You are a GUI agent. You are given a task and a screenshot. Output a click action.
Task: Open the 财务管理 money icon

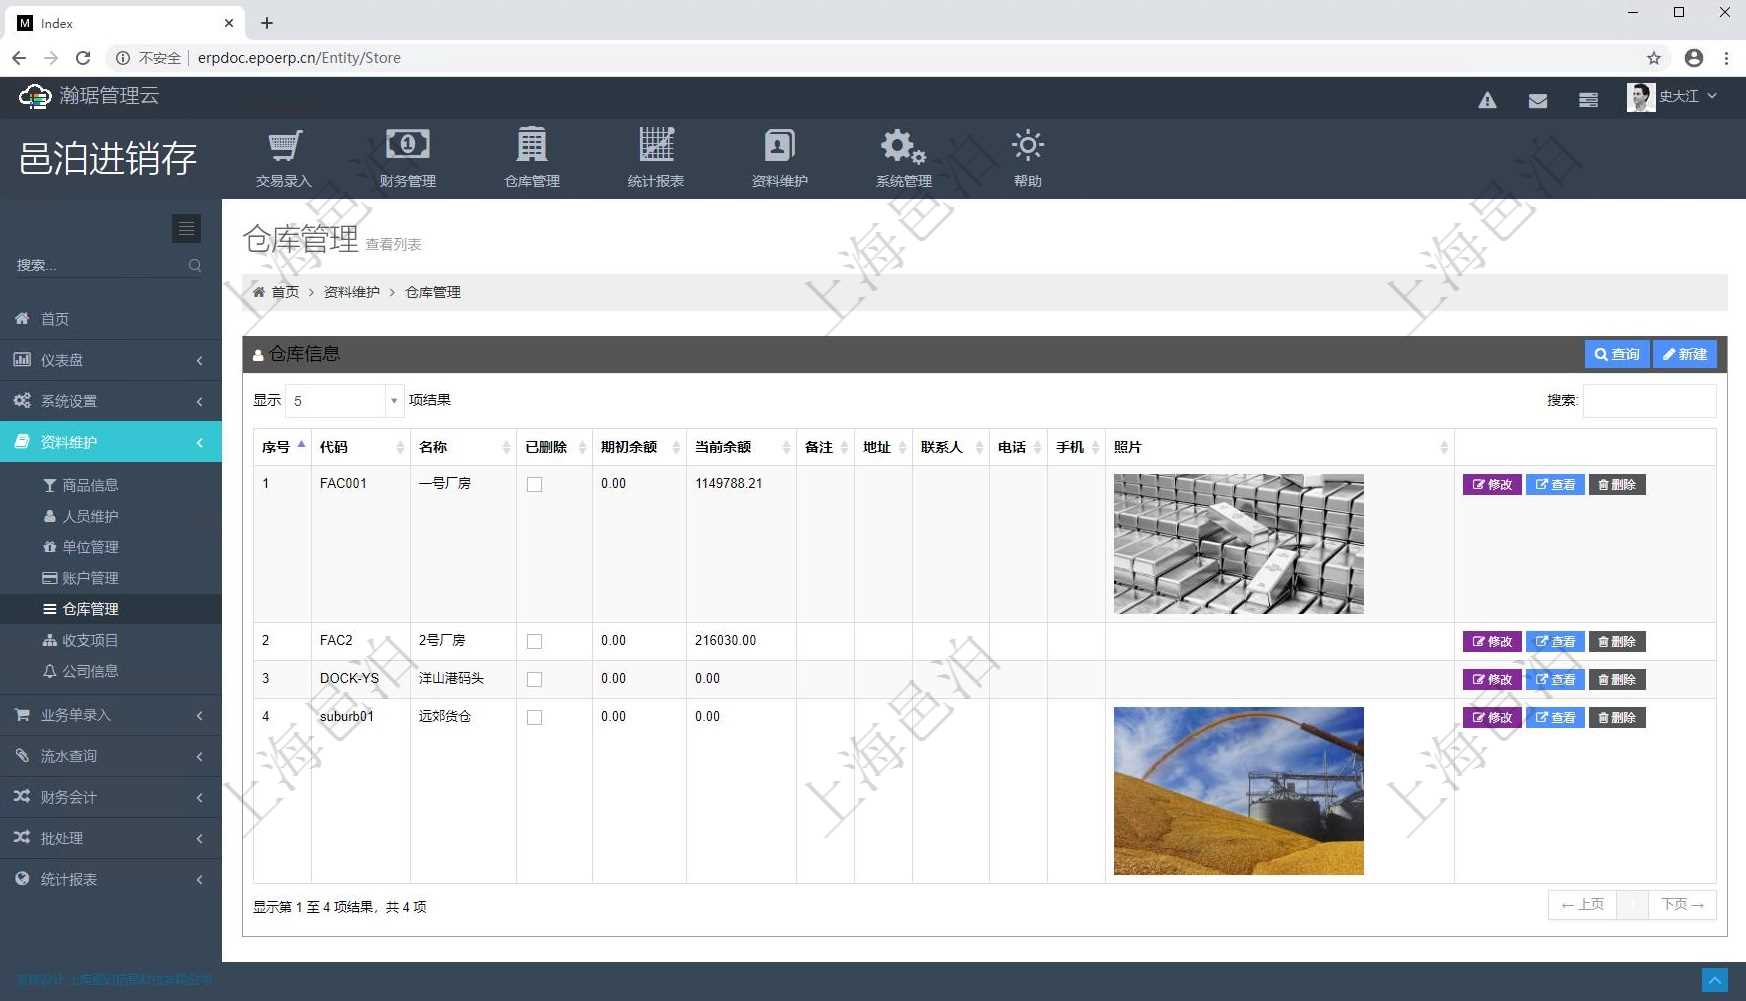[407, 147]
